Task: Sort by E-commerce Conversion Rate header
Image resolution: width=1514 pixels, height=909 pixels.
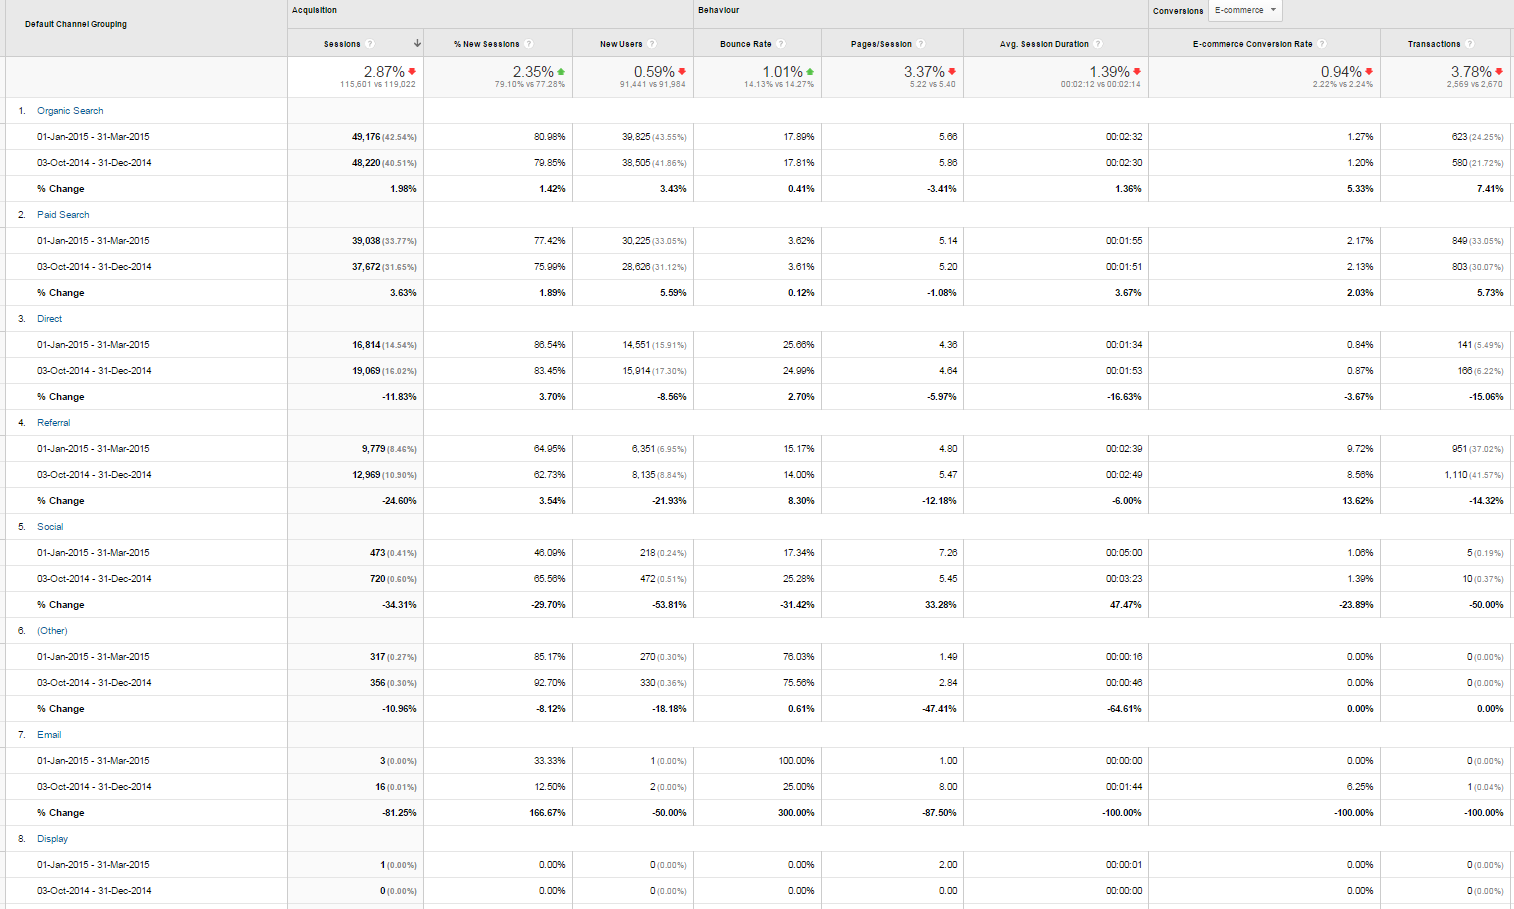Action: (1252, 44)
